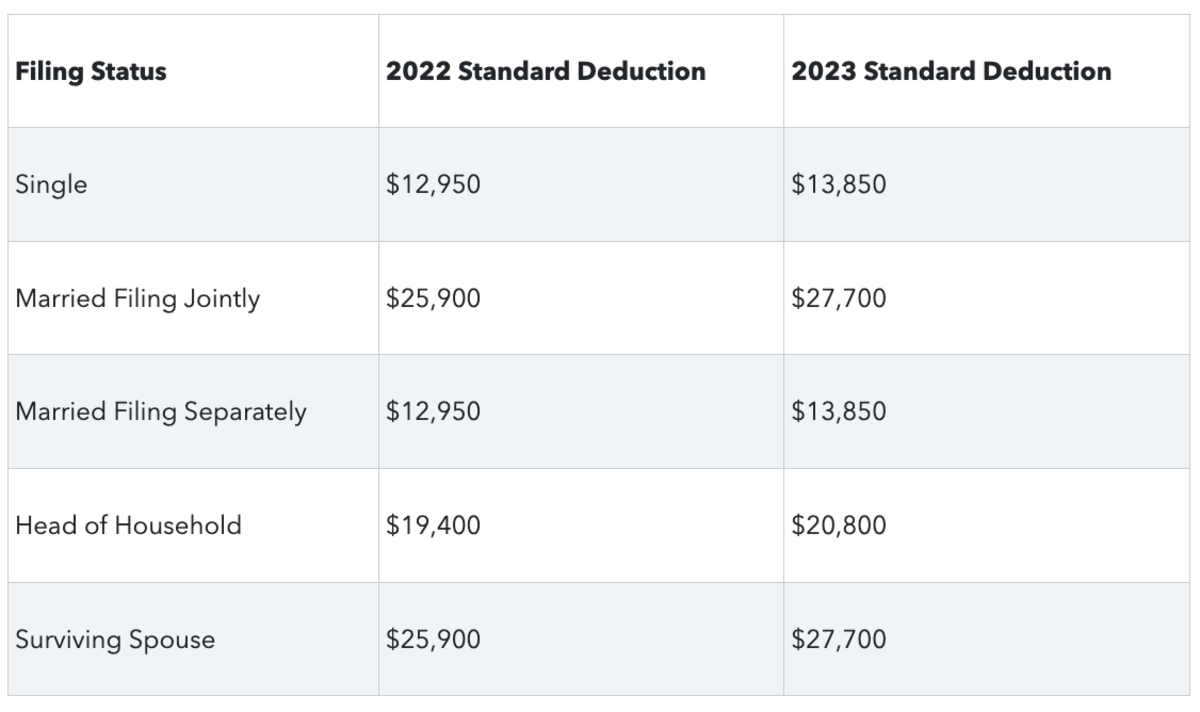Select Married Filing Jointly 2023 value $27,700
Screen dimensions: 1200x712
coord(838,298)
